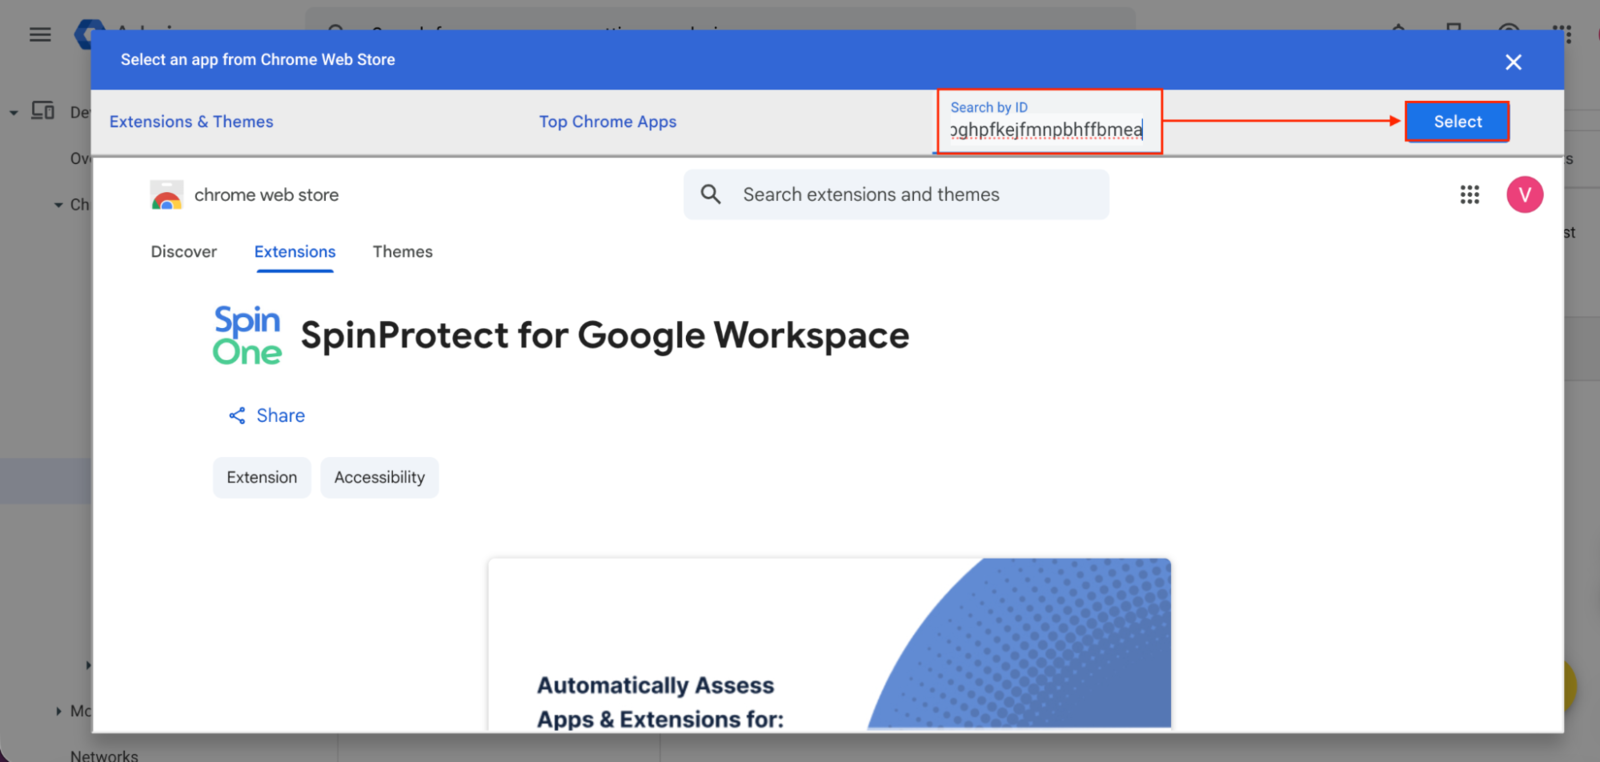The image size is (1600, 762).
Task: Open the promo screenshot thumbnail
Action: pyautogui.click(x=829, y=644)
